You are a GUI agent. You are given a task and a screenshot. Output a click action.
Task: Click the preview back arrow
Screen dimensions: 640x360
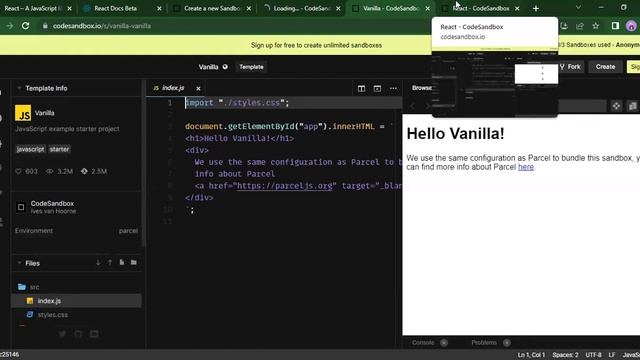412,106
